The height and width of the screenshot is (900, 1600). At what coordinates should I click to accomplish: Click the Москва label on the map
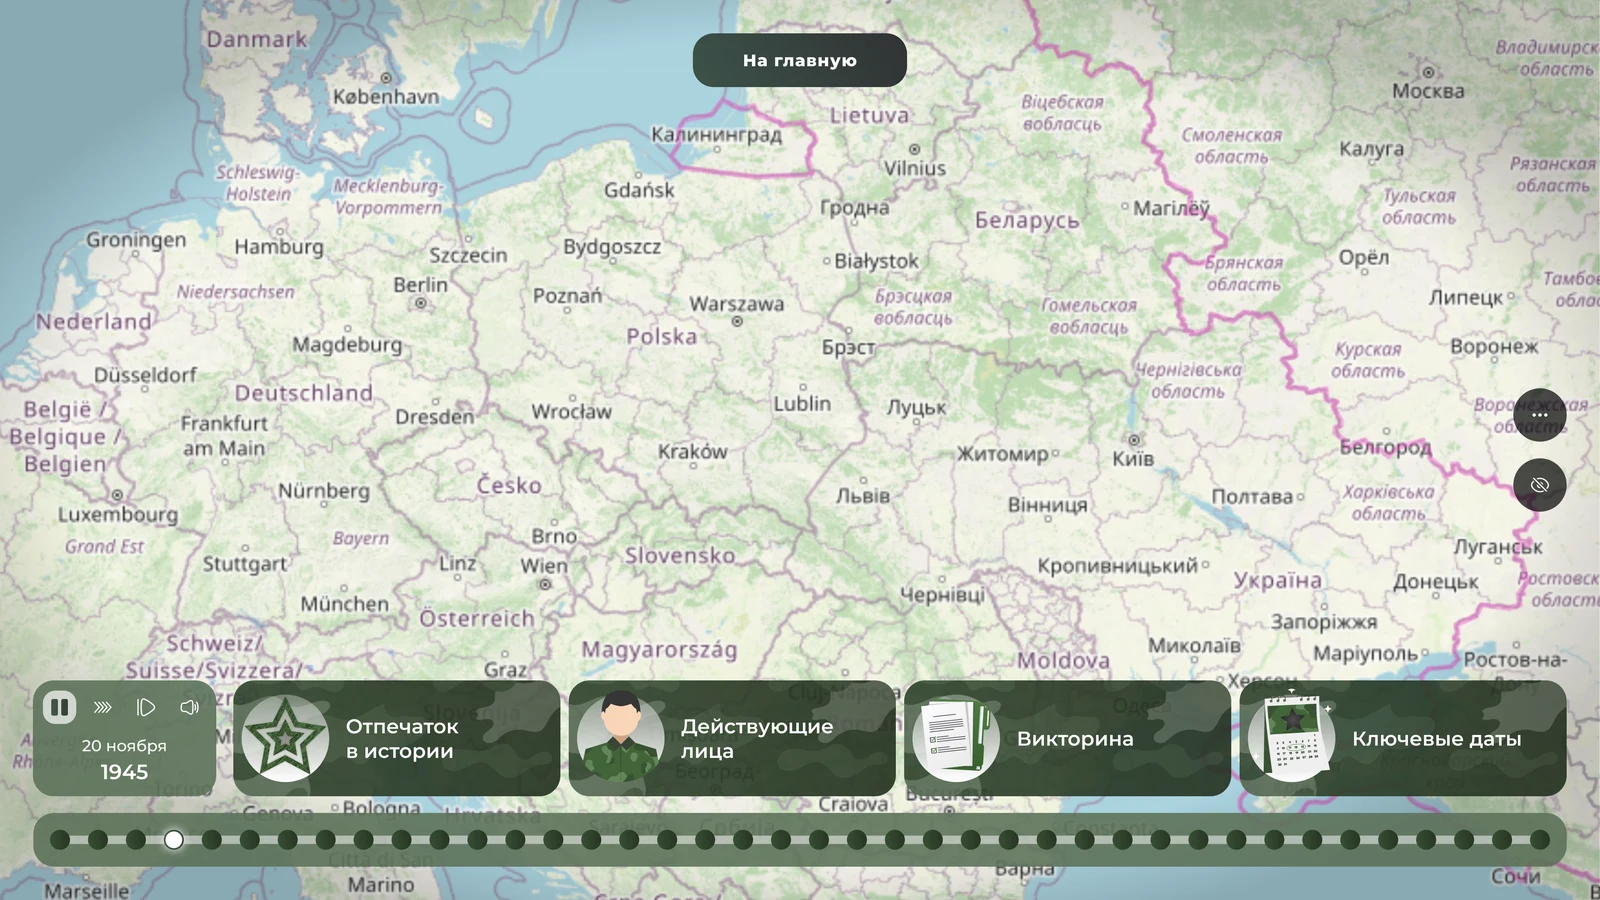(1428, 91)
